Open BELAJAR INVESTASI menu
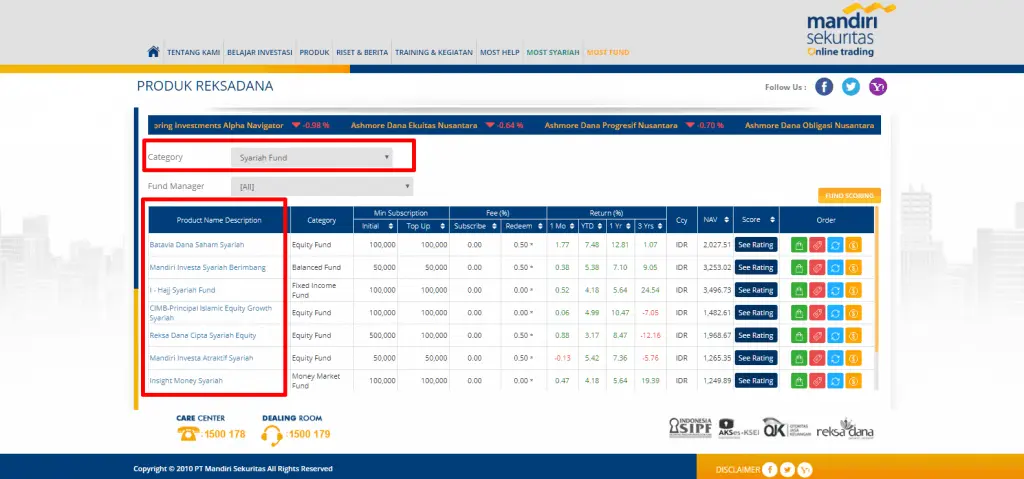 (x=259, y=52)
